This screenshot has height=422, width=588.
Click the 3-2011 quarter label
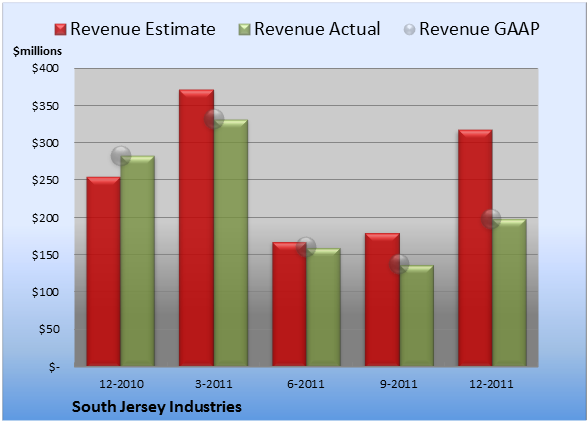[x=214, y=384]
